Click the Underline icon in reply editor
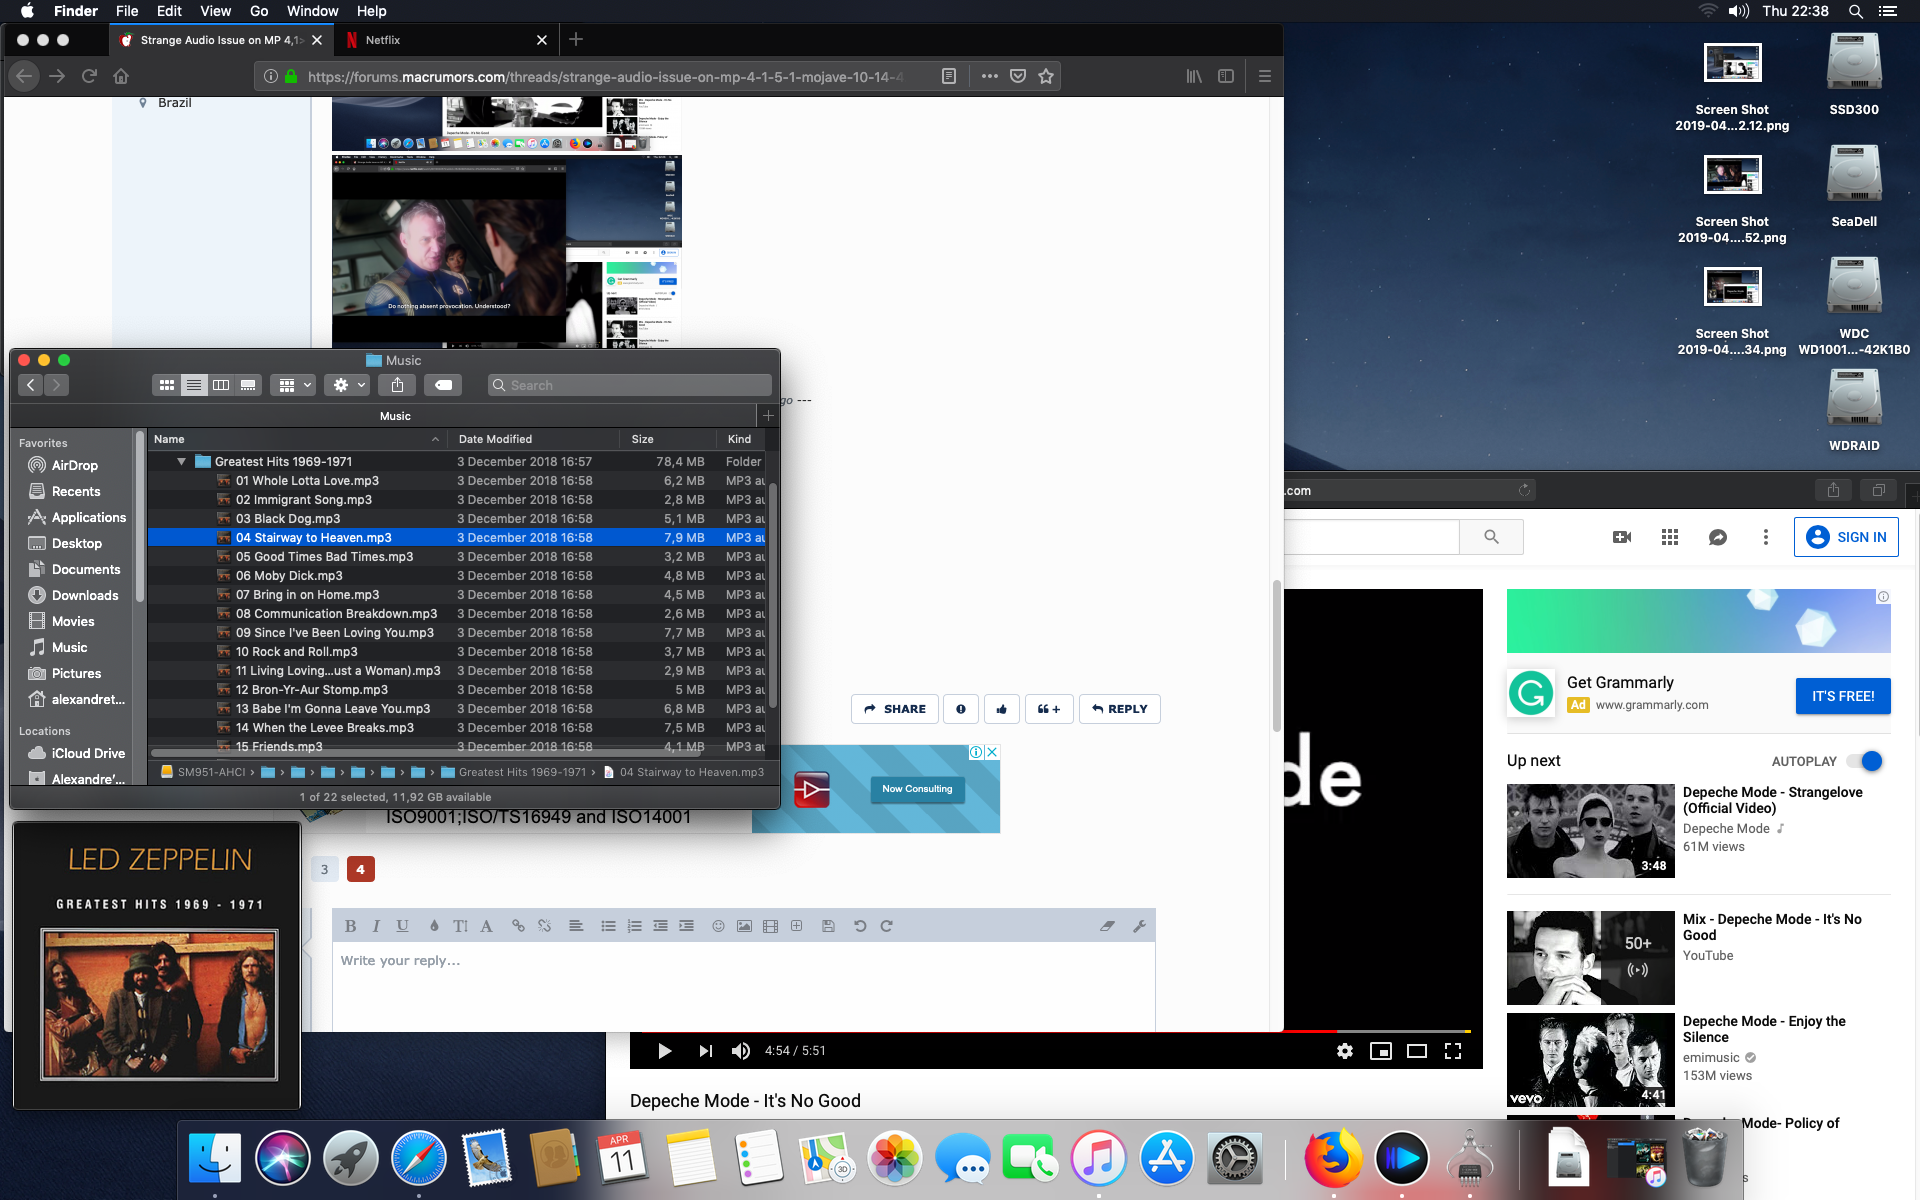This screenshot has height=1200, width=1920. [x=402, y=926]
